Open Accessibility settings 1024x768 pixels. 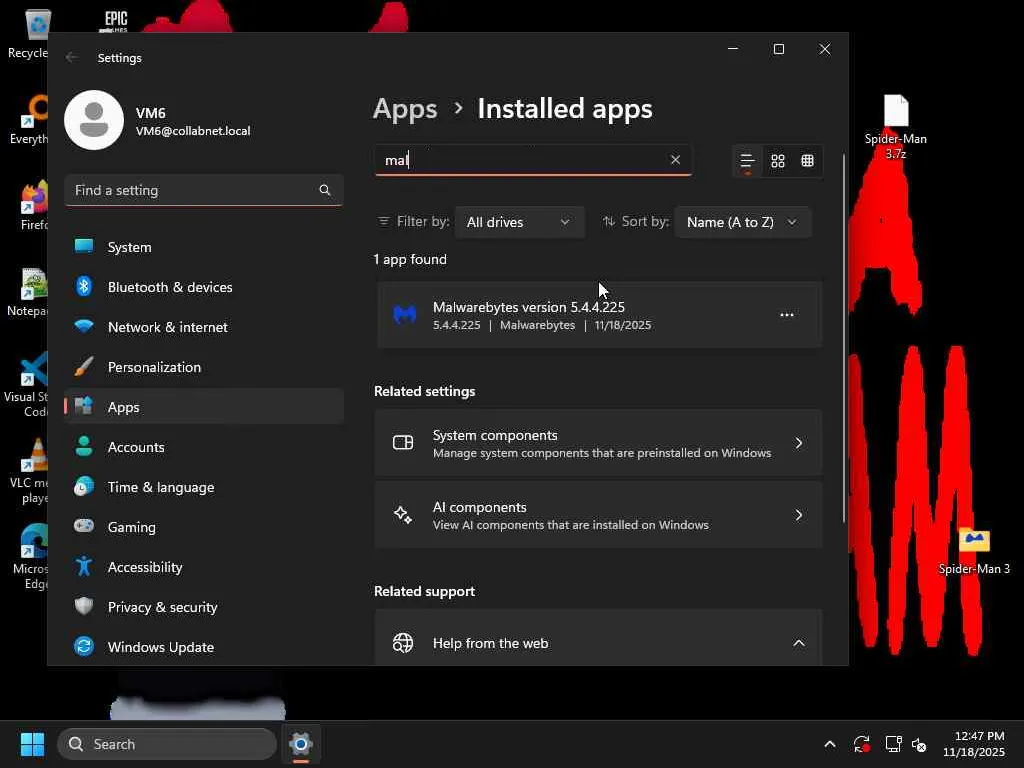point(204,567)
